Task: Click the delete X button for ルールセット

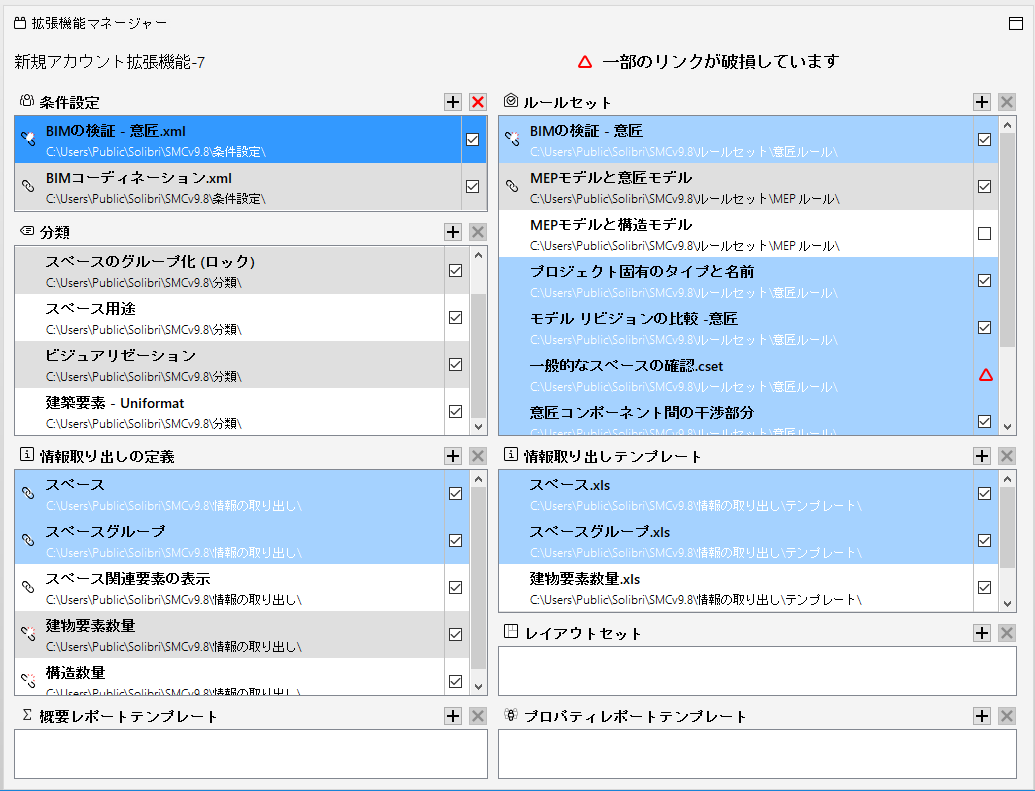Action: point(1007,102)
